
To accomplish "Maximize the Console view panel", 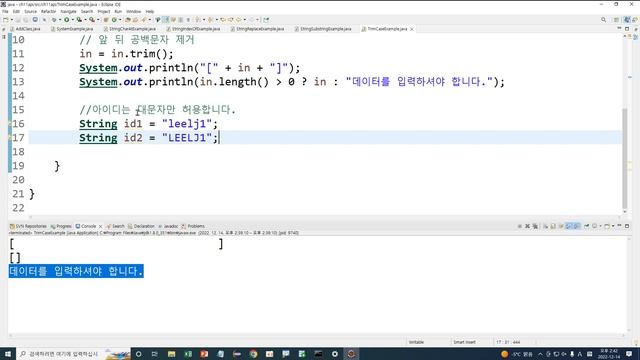I will pyautogui.click(x=627, y=226).
